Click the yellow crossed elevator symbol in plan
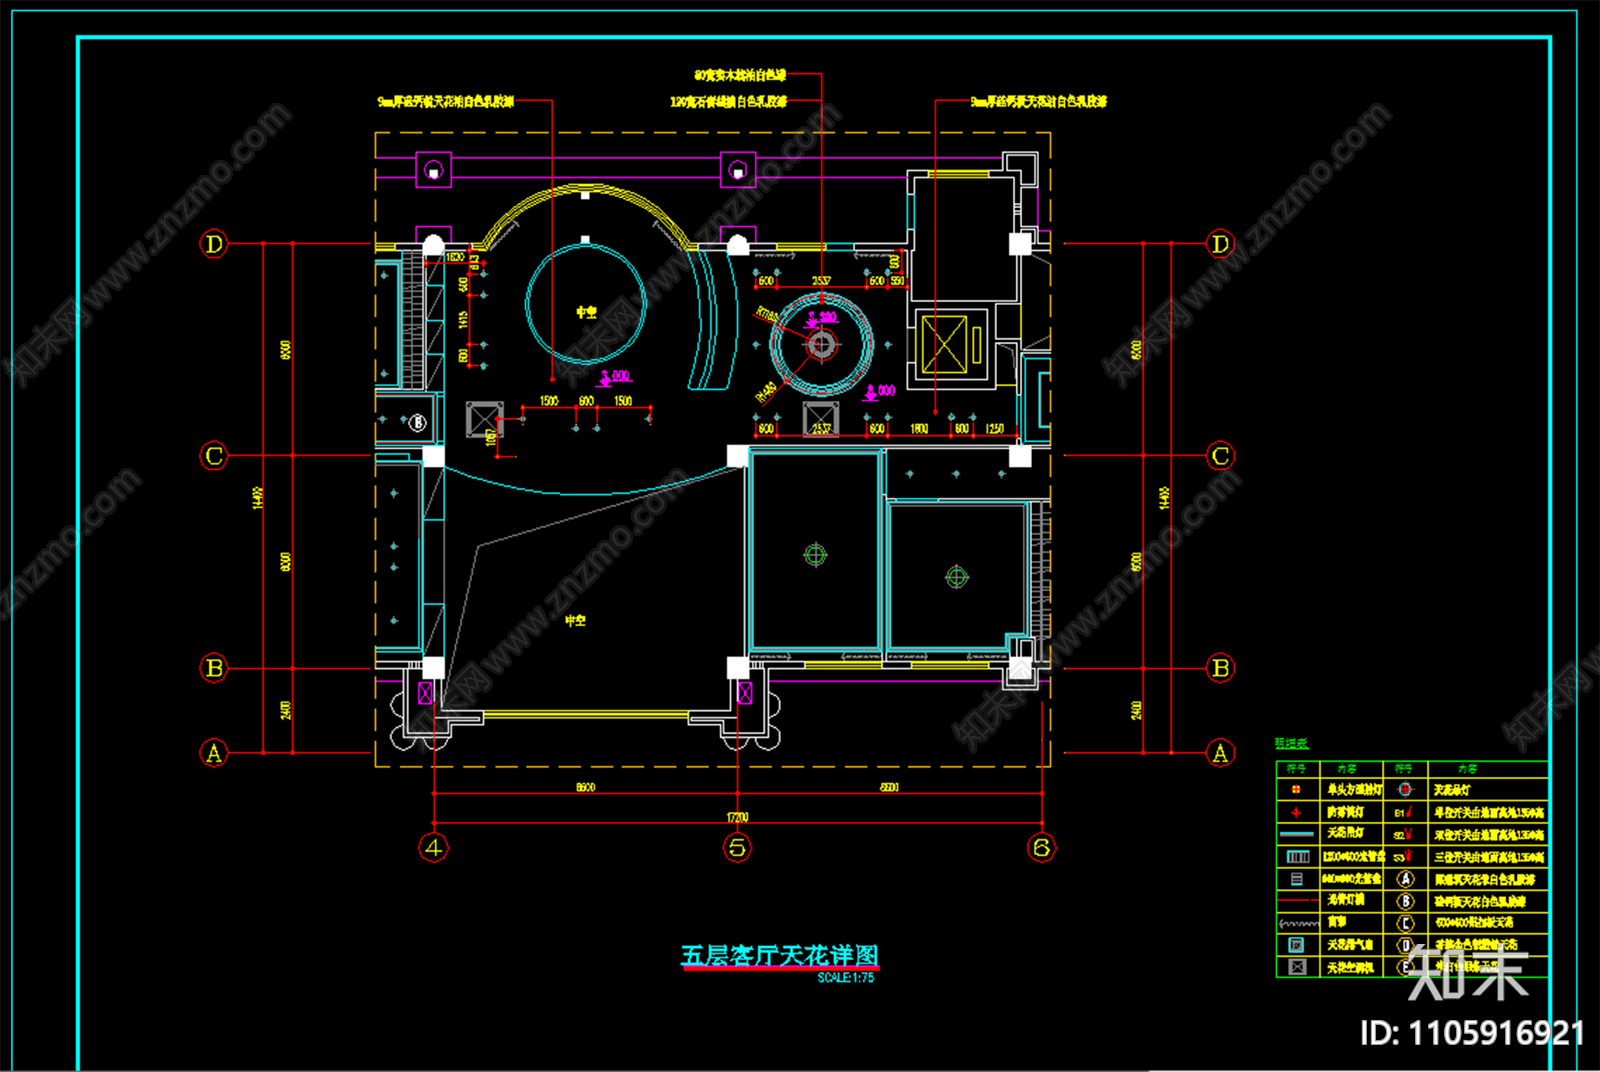This screenshot has height=1072, width=1600. click(x=944, y=344)
